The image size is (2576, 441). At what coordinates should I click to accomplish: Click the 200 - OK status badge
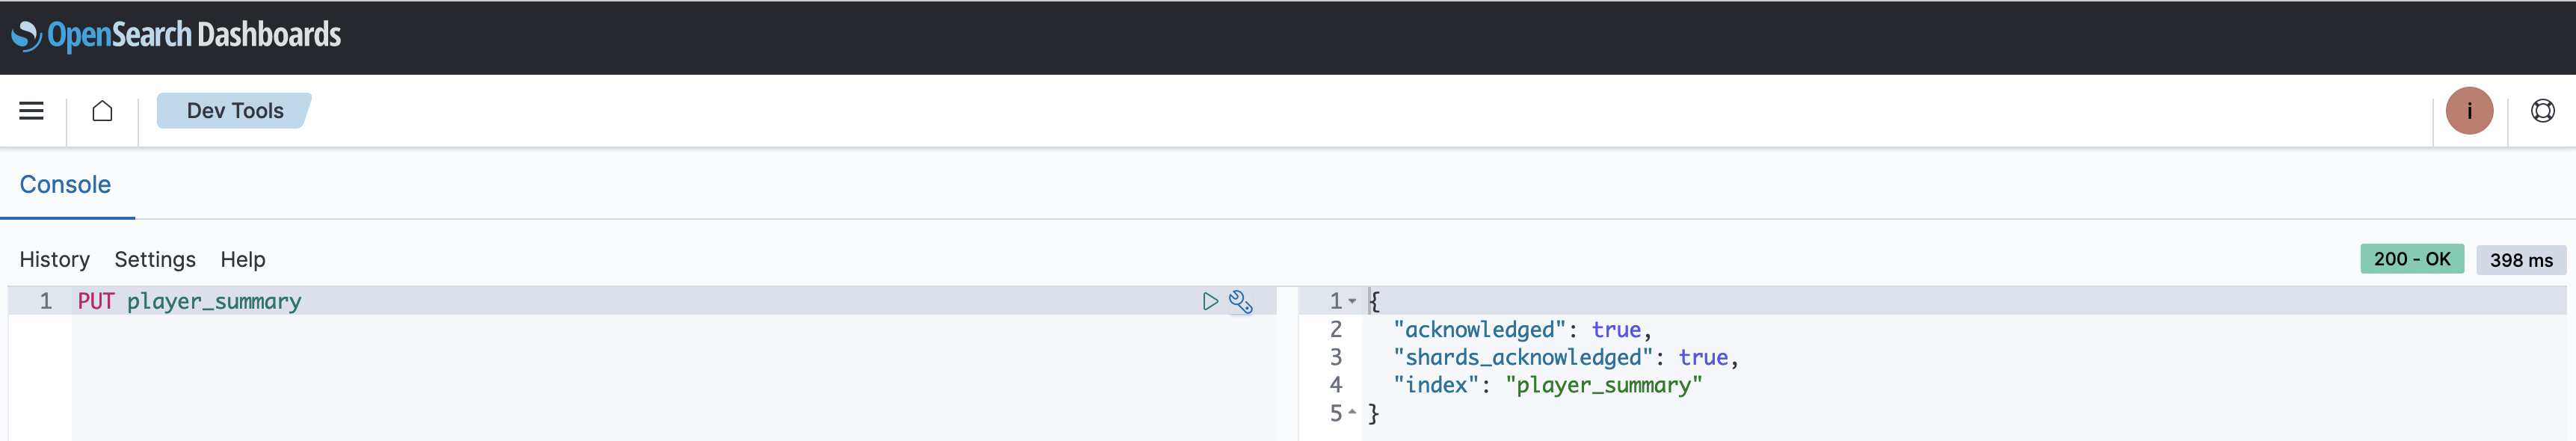[x=2412, y=259]
